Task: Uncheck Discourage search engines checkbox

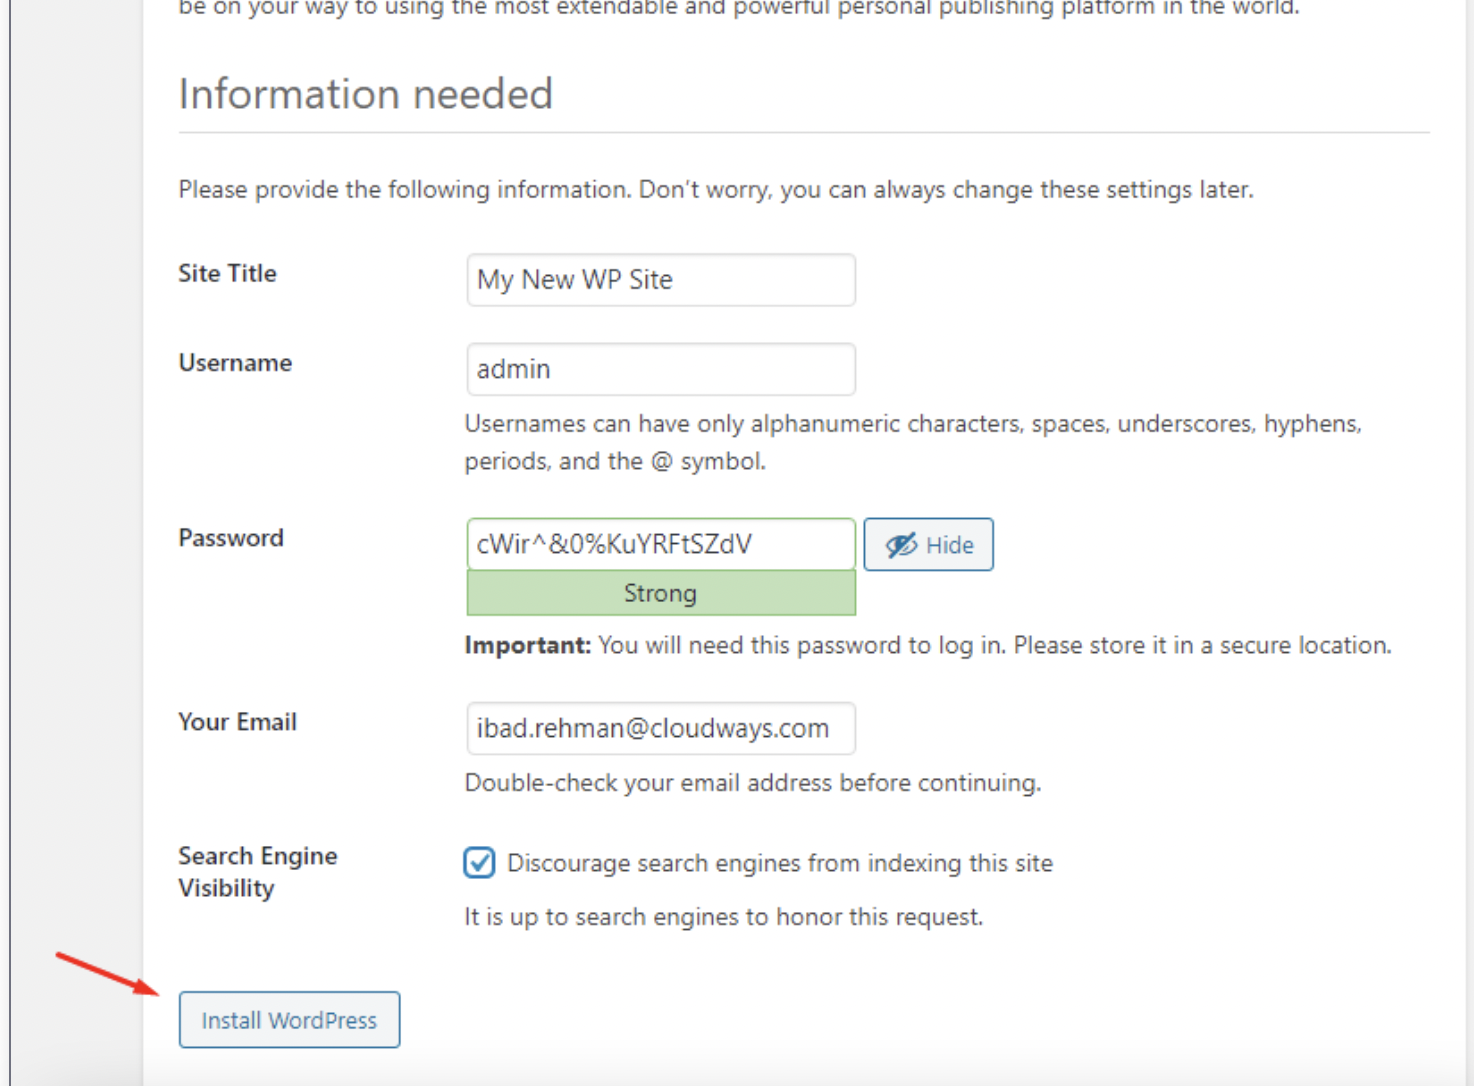Action: pyautogui.click(x=479, y=862)
